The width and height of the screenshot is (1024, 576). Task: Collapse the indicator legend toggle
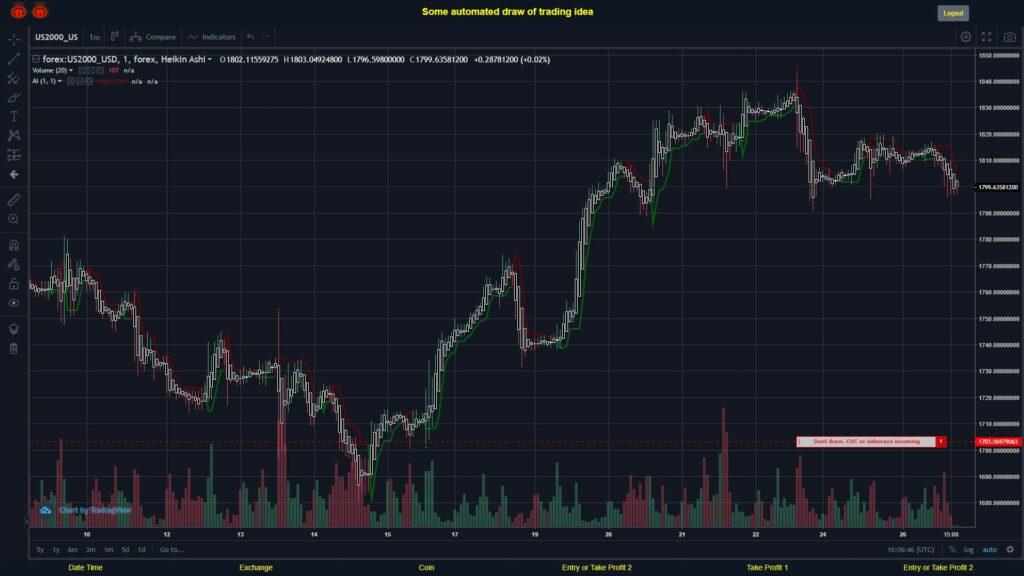pyautogui.click(x=36, y=59)
